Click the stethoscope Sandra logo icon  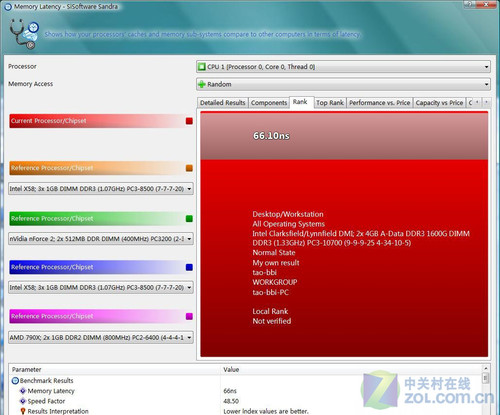point(24,34)
